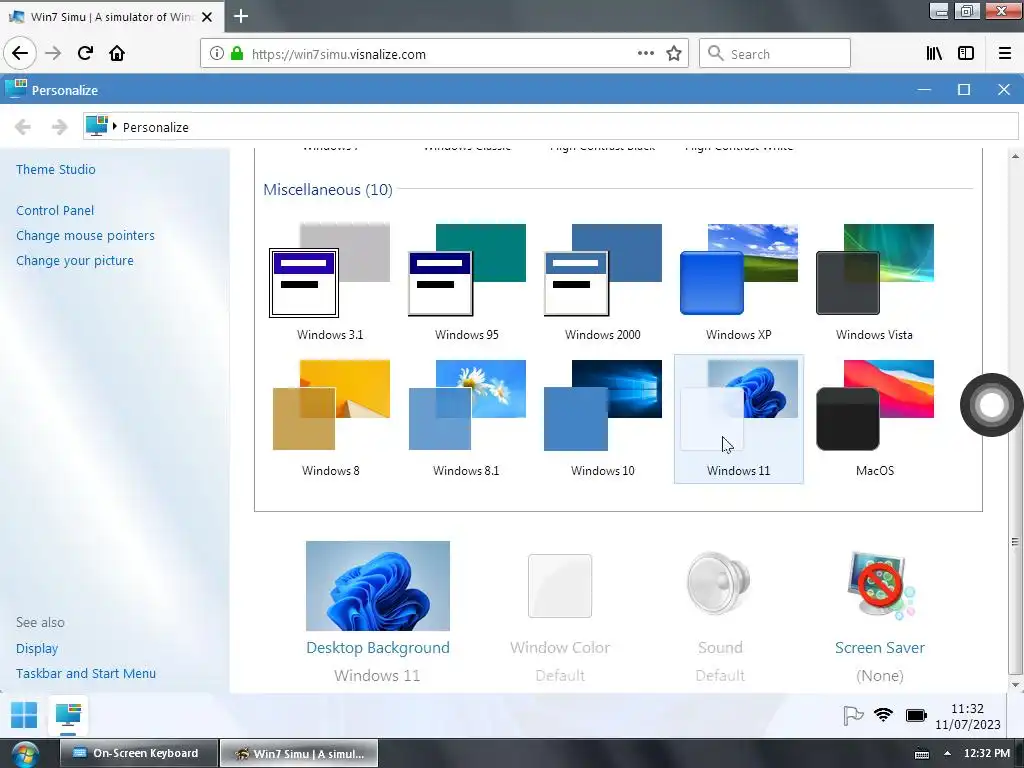Open Taskbar and Start Menu link
Screen dimensions: 1024x768
86,673
